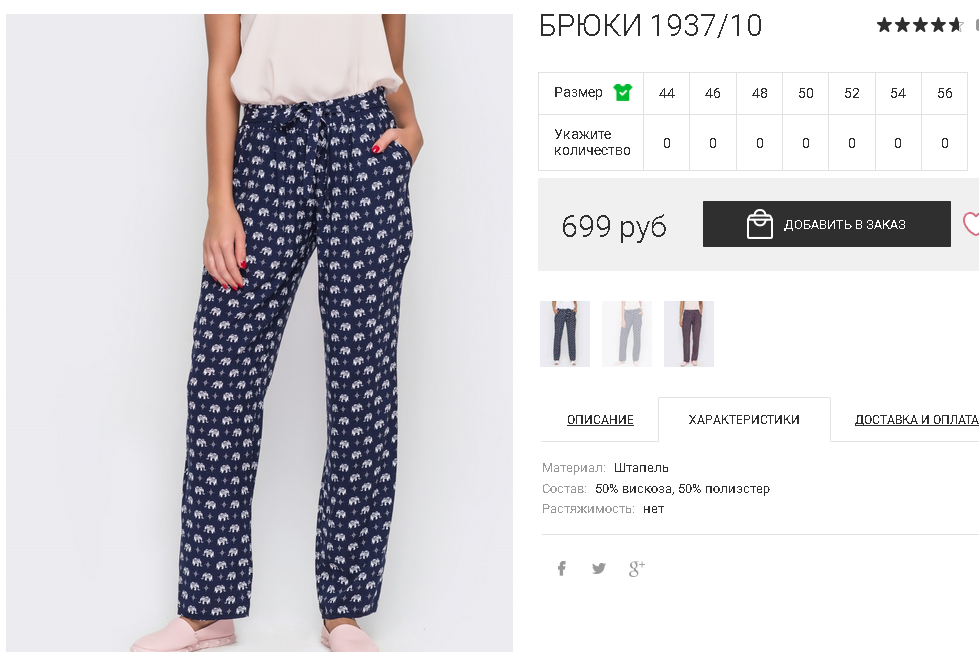
Task: Click the main elephant pants product image
Action: 259,333
